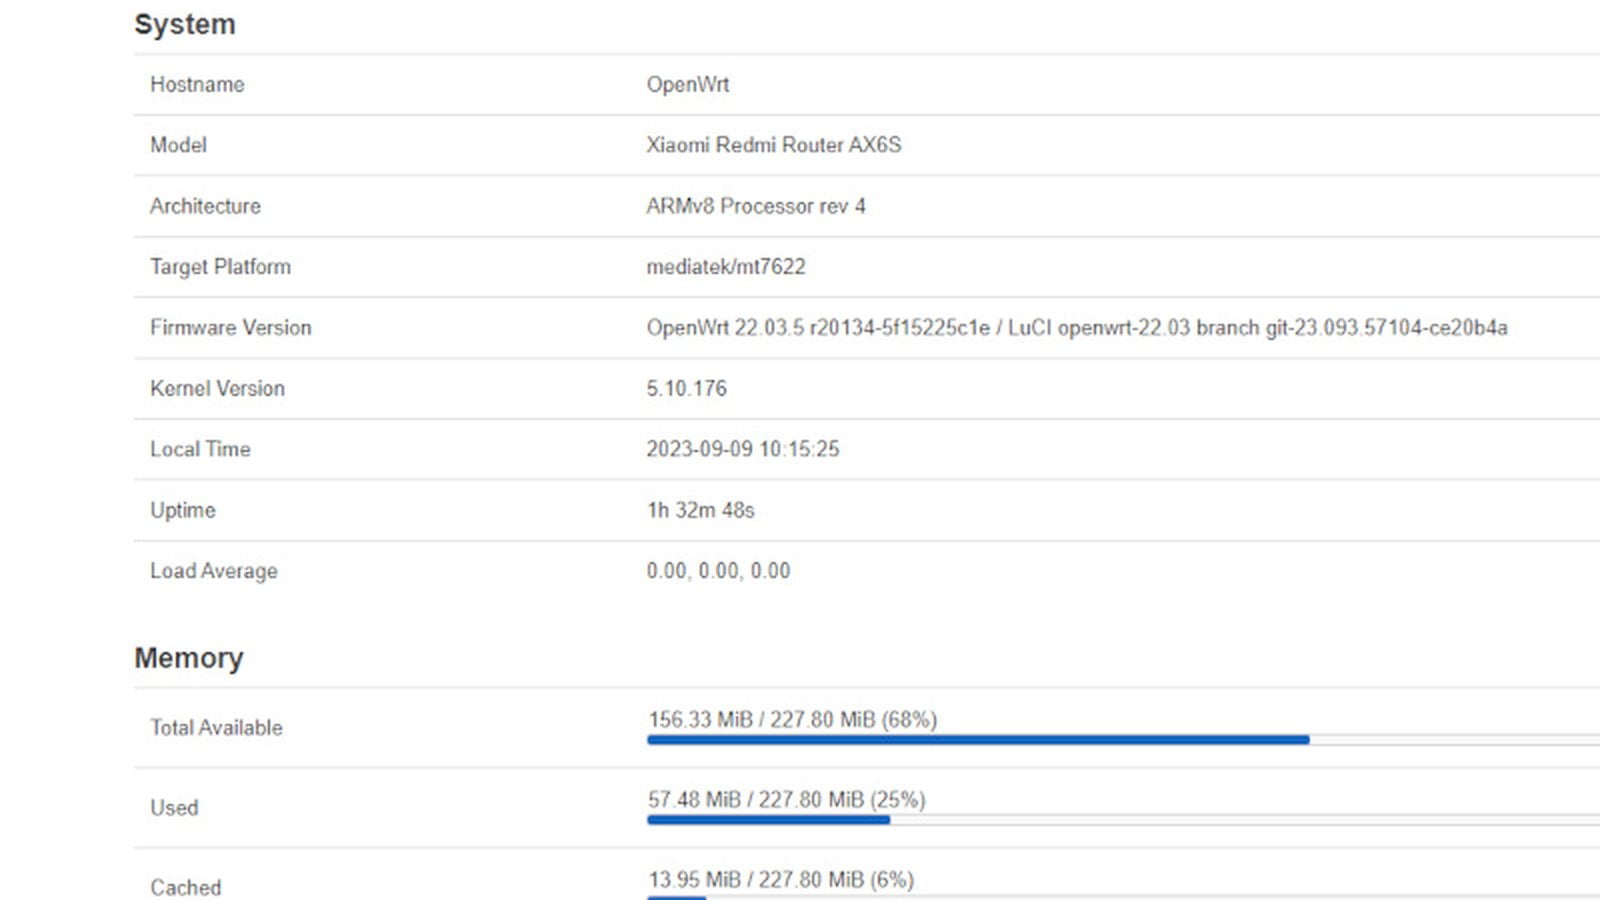Select kernel value 5.10.176

coord(686,388)
